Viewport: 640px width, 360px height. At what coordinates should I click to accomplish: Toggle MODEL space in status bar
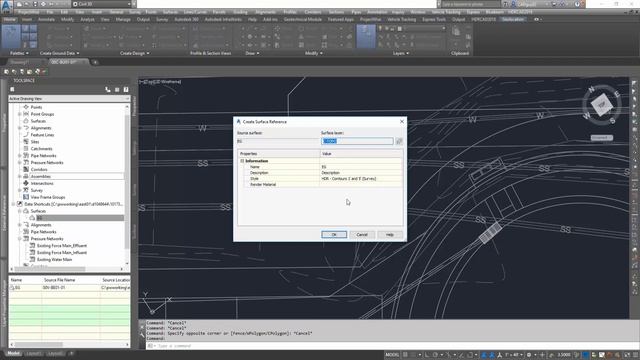point(392,355)
